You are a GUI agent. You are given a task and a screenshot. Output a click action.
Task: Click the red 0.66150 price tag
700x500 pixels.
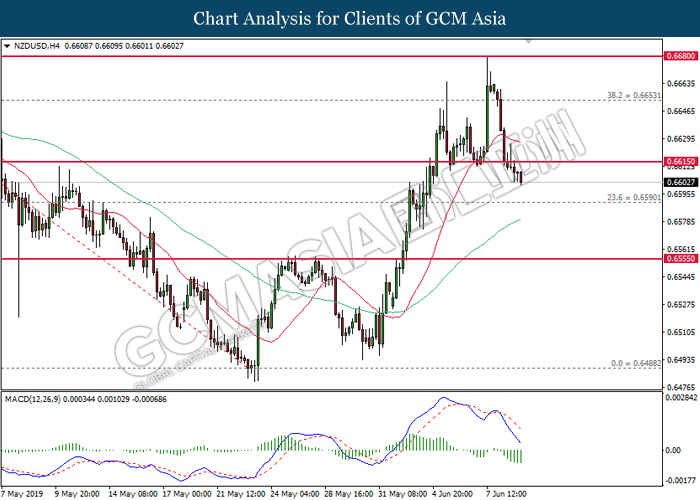coord(681,162)
